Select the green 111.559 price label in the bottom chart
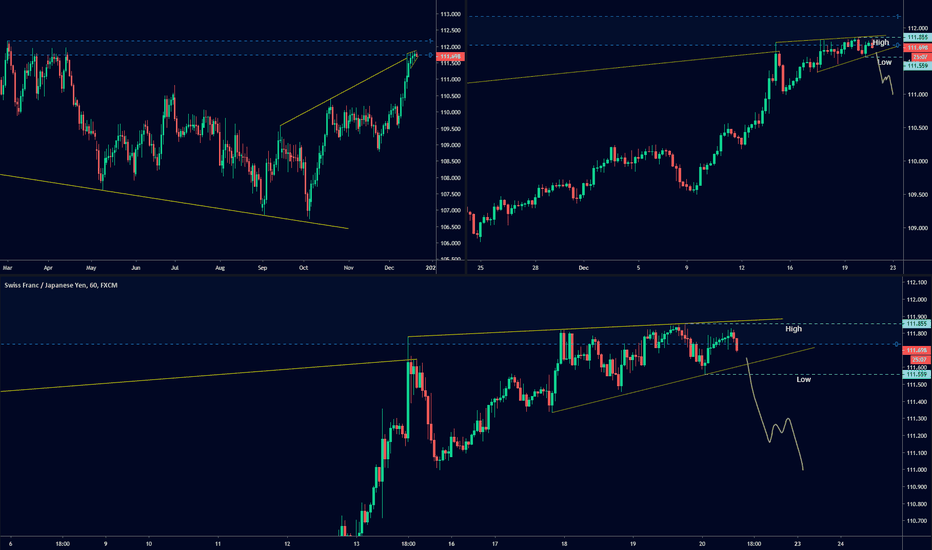Image resolution: width=932 pixels, height=550 pixels. [x=917, y=375]
